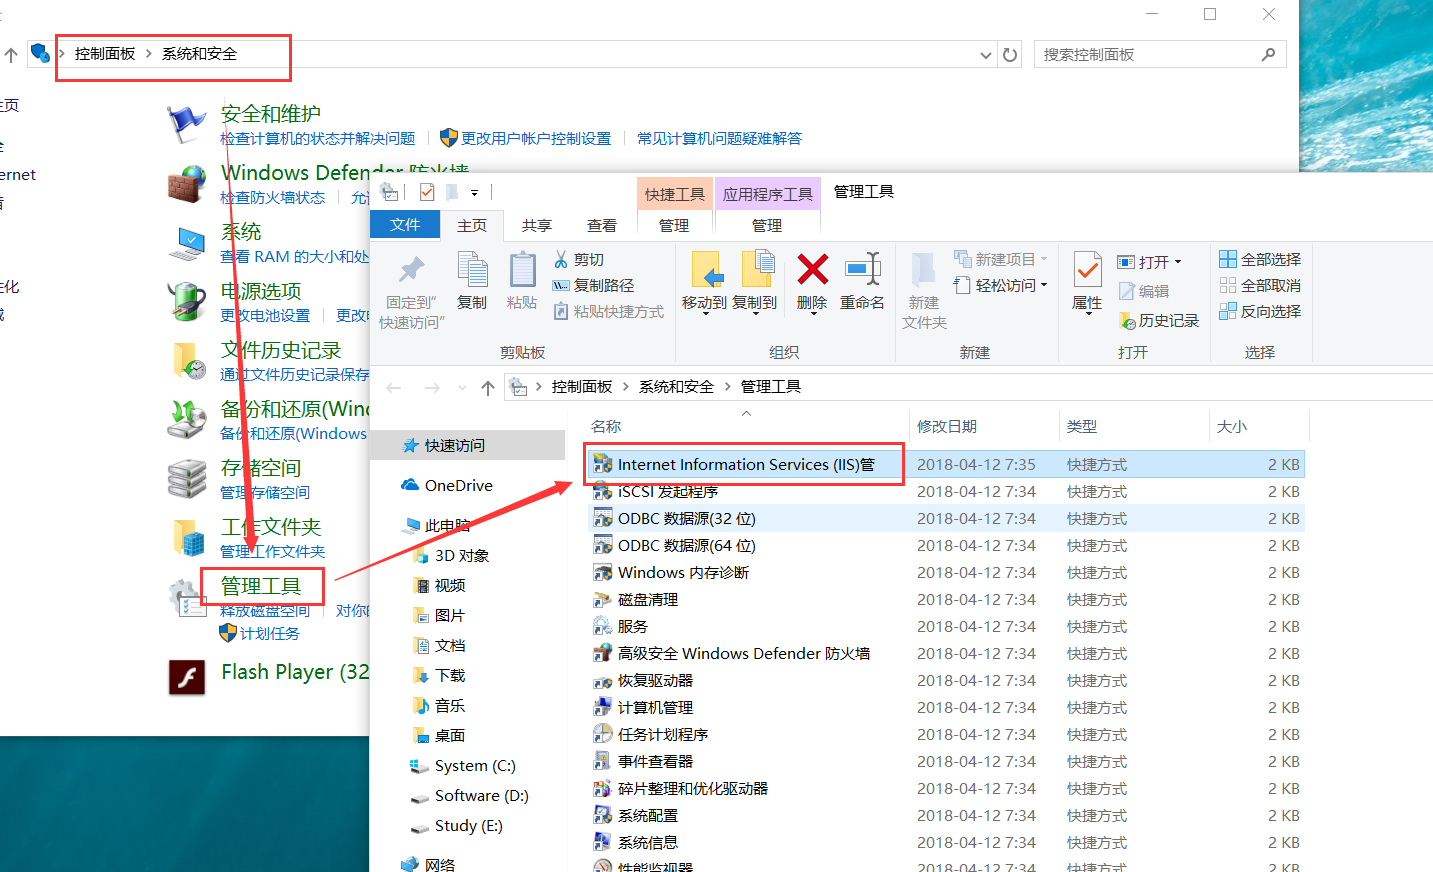Open the recent locations dropdown arrow in Explorer
The height and width of the screenshot is (872, 1433).
point(462,388)
